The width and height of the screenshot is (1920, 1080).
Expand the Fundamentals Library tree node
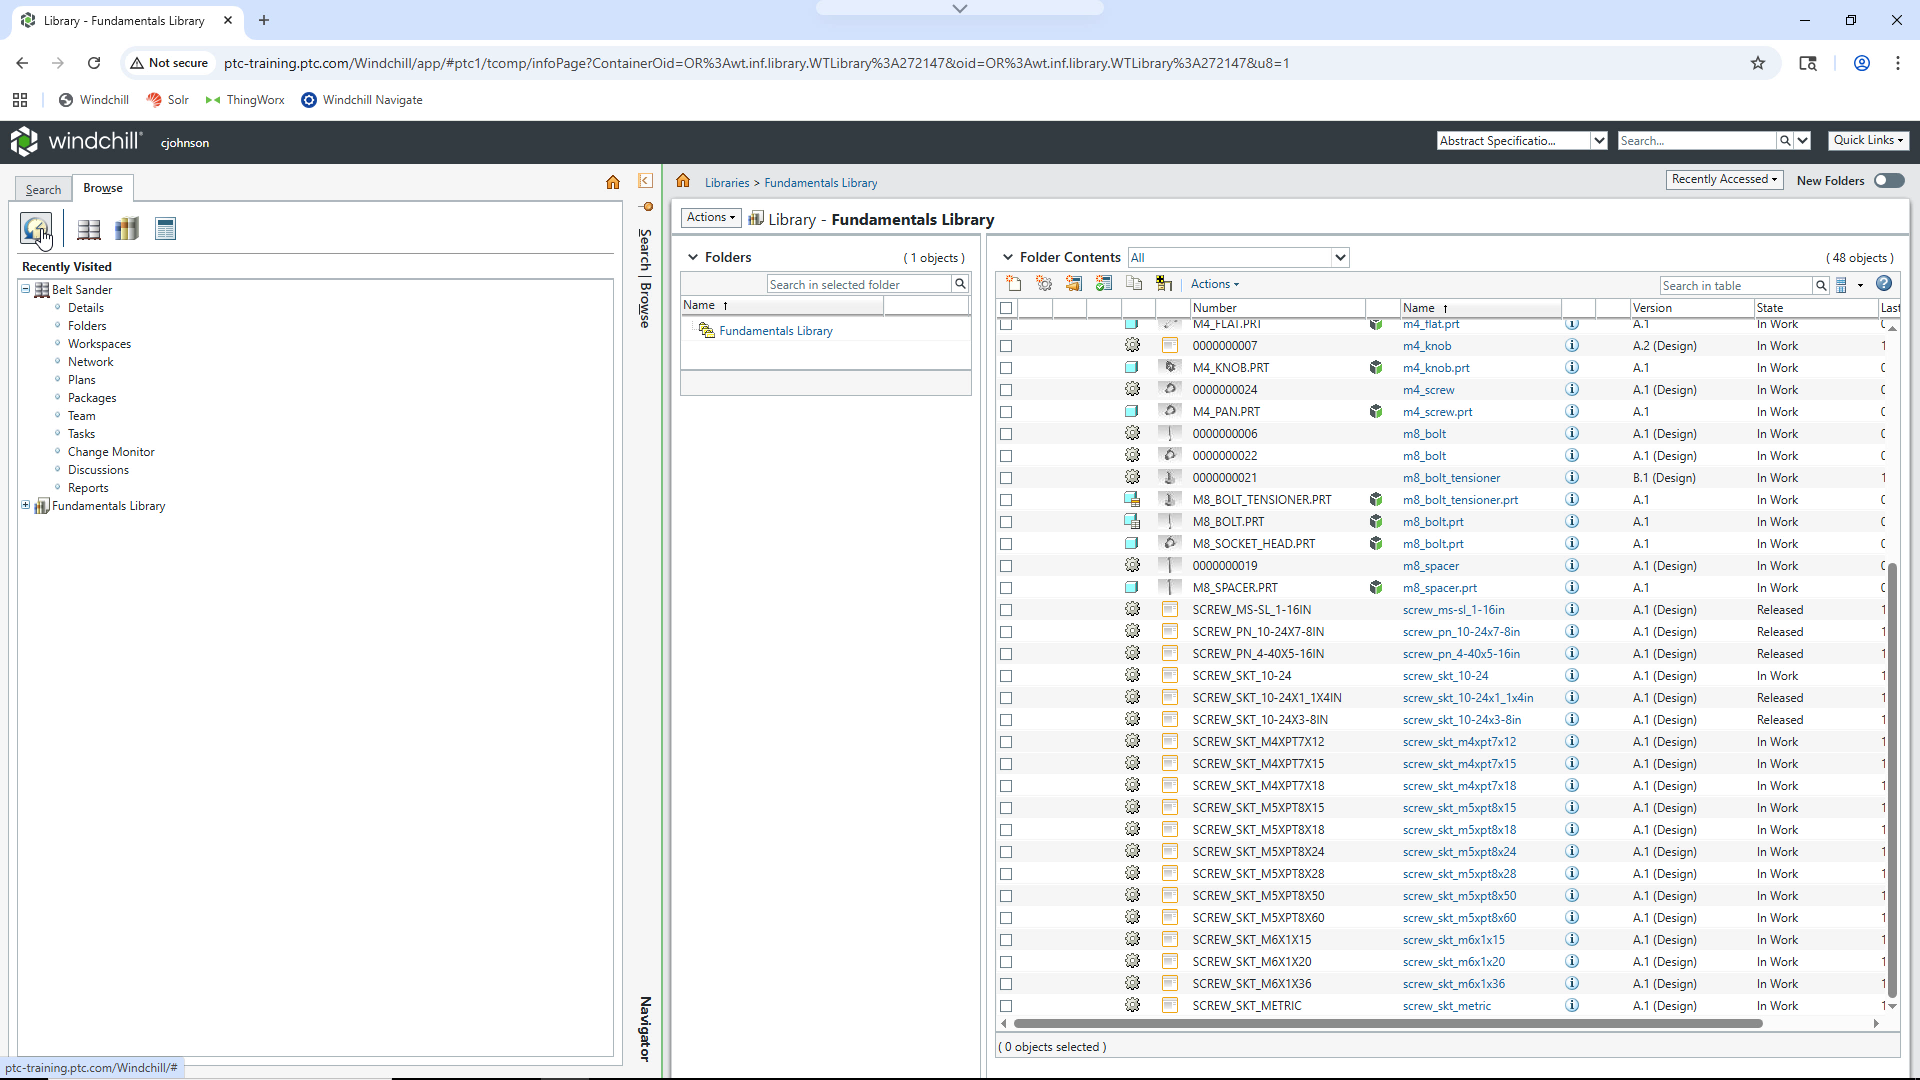26,506
